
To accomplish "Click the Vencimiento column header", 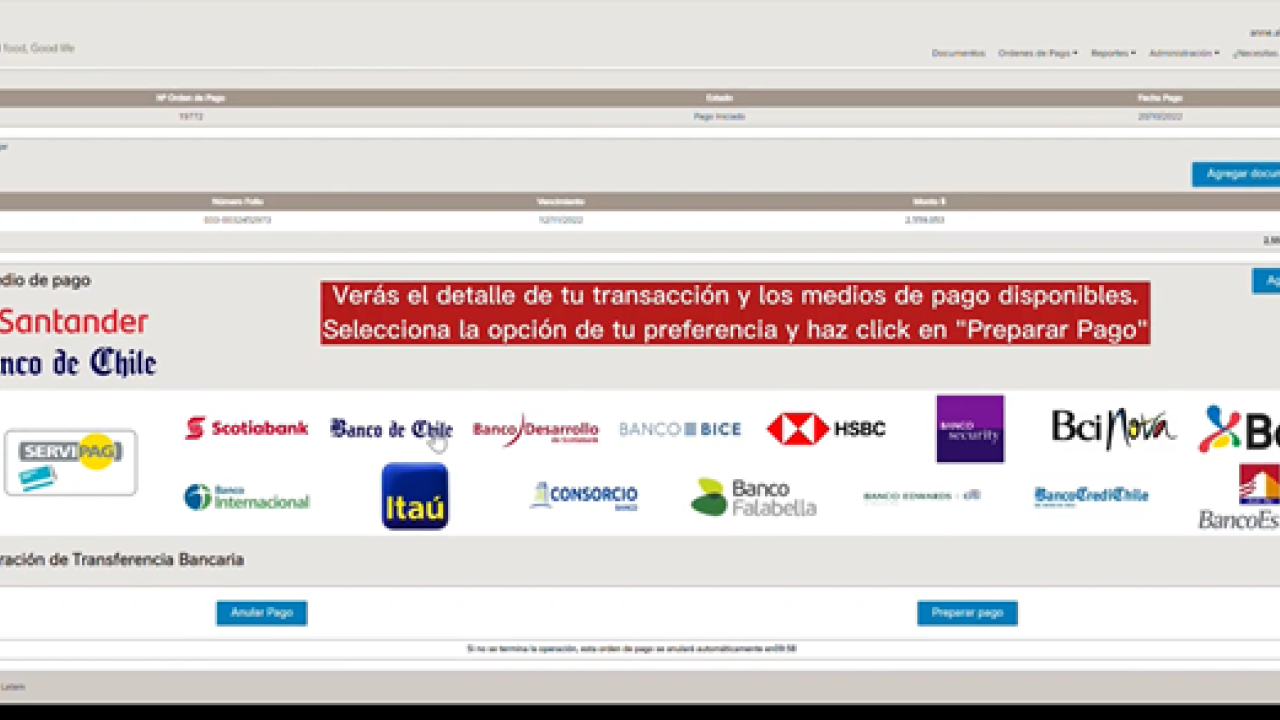I will [x=560, y=201].
